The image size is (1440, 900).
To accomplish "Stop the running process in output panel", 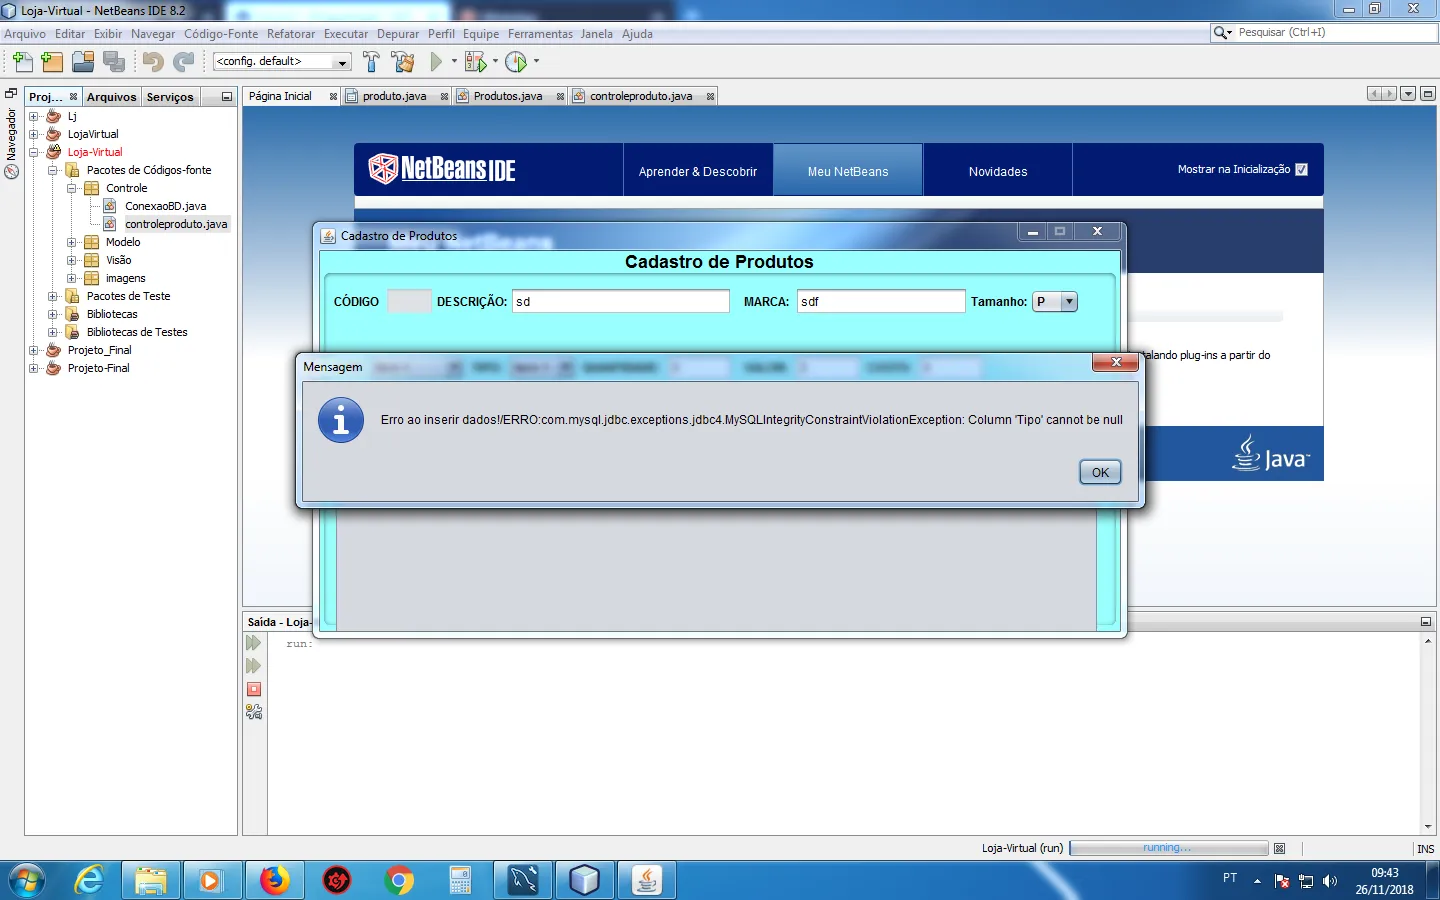I will coord(254,689).
